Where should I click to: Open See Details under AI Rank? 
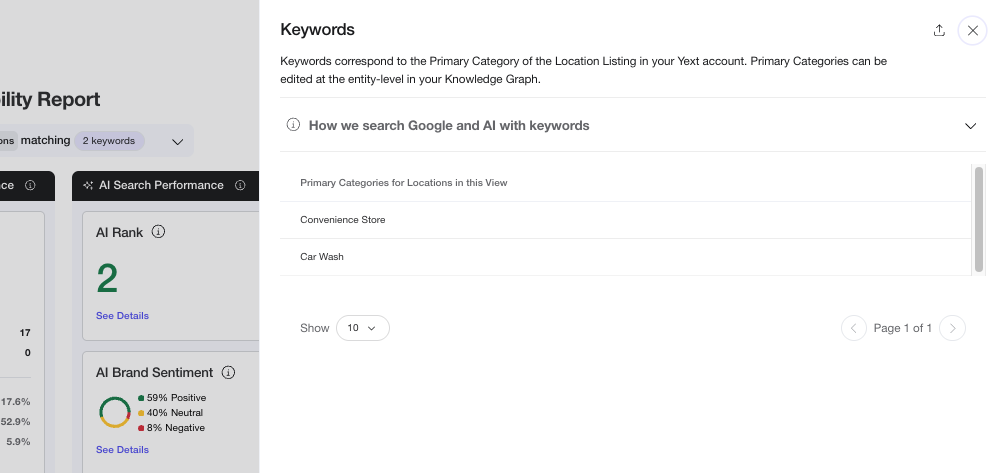tap(122, 315)
